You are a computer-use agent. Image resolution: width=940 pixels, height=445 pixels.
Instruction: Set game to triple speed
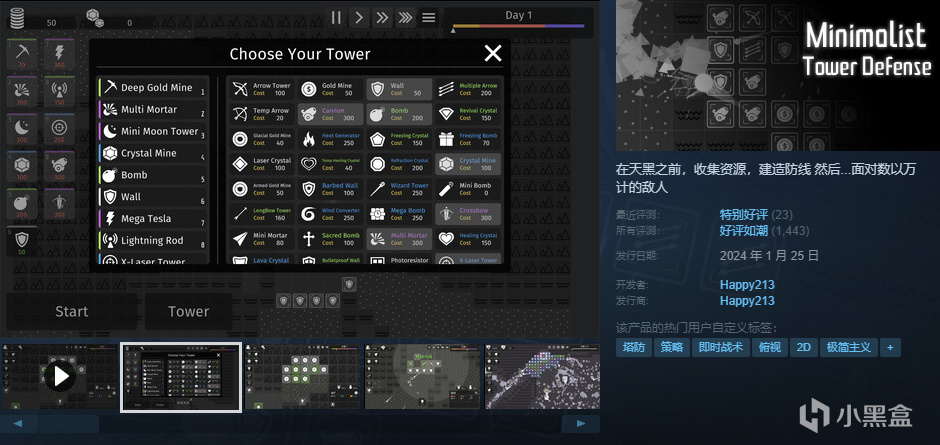pyautogui.click(x=405, y=17)
